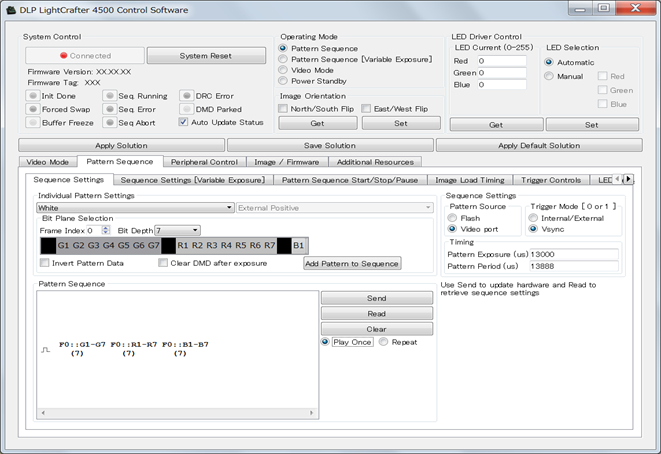Click Apply Solution button
The height and width of the screenshot is (454, 661).
(x=121, y=145)
